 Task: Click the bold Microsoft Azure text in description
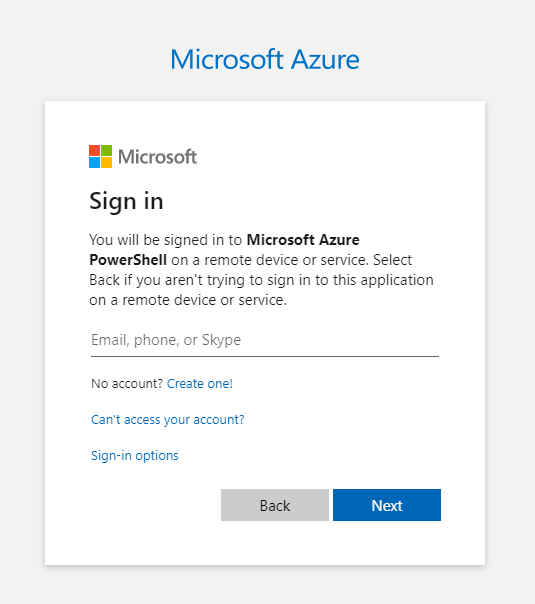(x=303, y=240)
